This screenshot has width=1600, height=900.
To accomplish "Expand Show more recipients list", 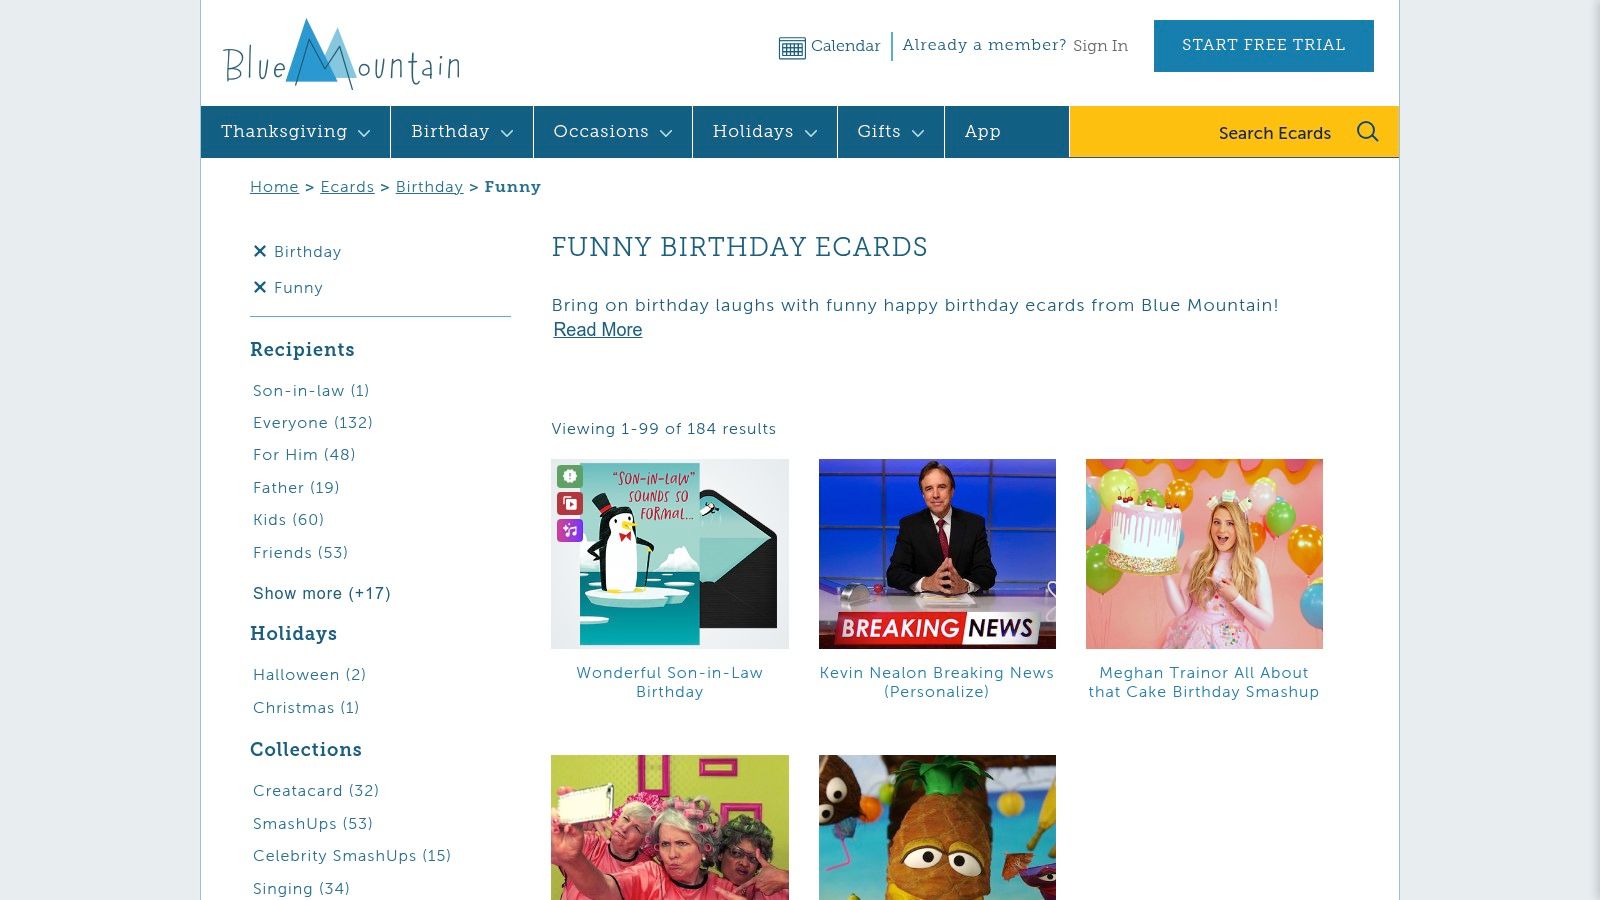I will [321, 593].
